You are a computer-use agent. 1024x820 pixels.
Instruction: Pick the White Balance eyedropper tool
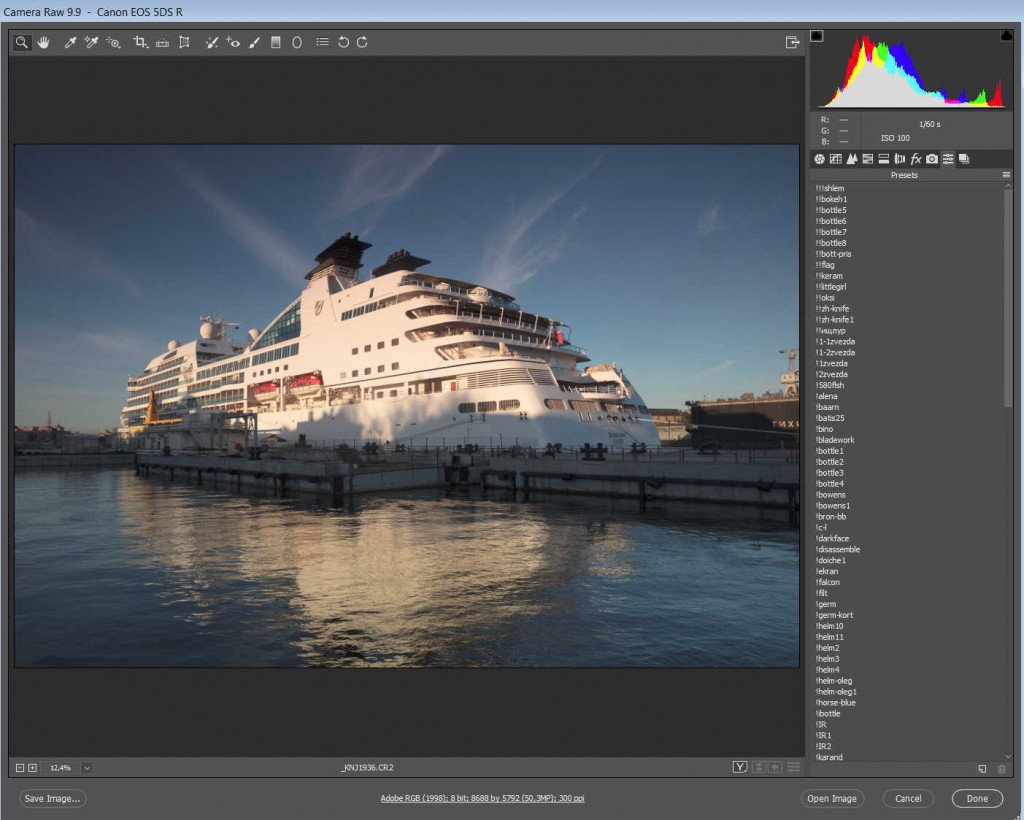[x=70, y=43]
